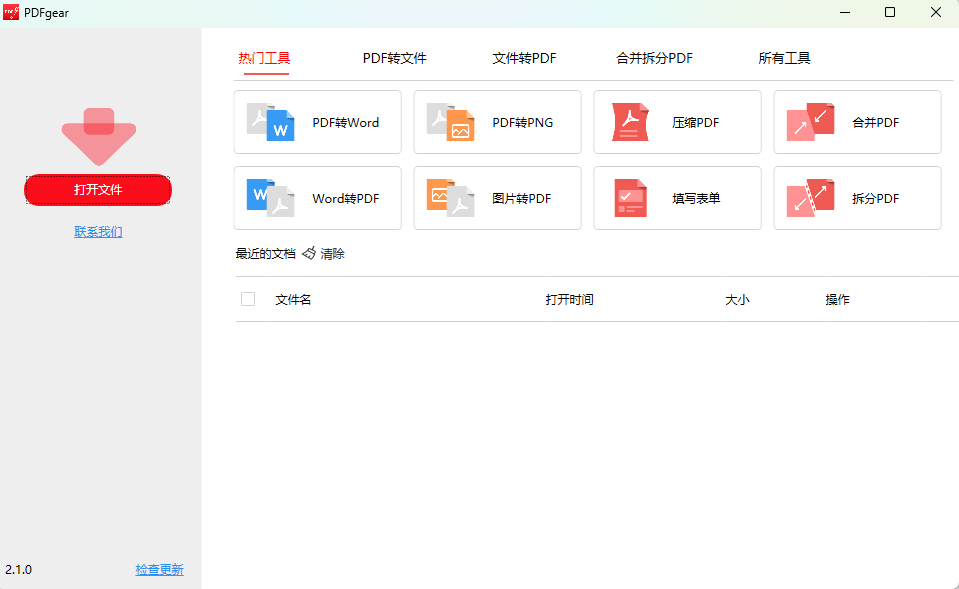The width and height of the screenshot is (959, 589).
Task: Click the 合并PDF merge arrows icon
Action: 810,122
